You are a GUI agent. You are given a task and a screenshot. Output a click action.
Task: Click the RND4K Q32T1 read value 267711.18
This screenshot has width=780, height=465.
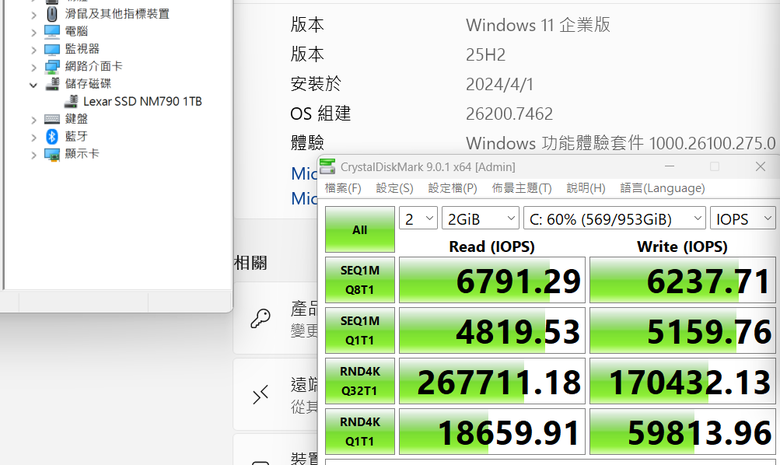point(492,381)
